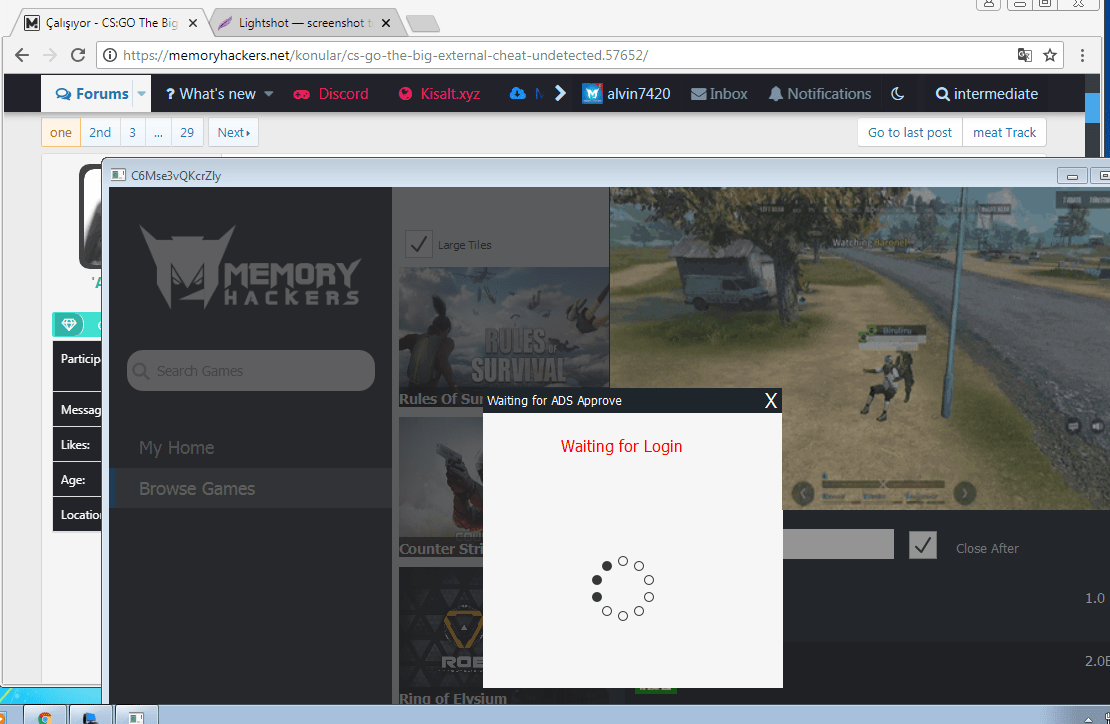Toggle the Large Tiles checkbox
The image size is (1110, 724).
tap(418, 244)
